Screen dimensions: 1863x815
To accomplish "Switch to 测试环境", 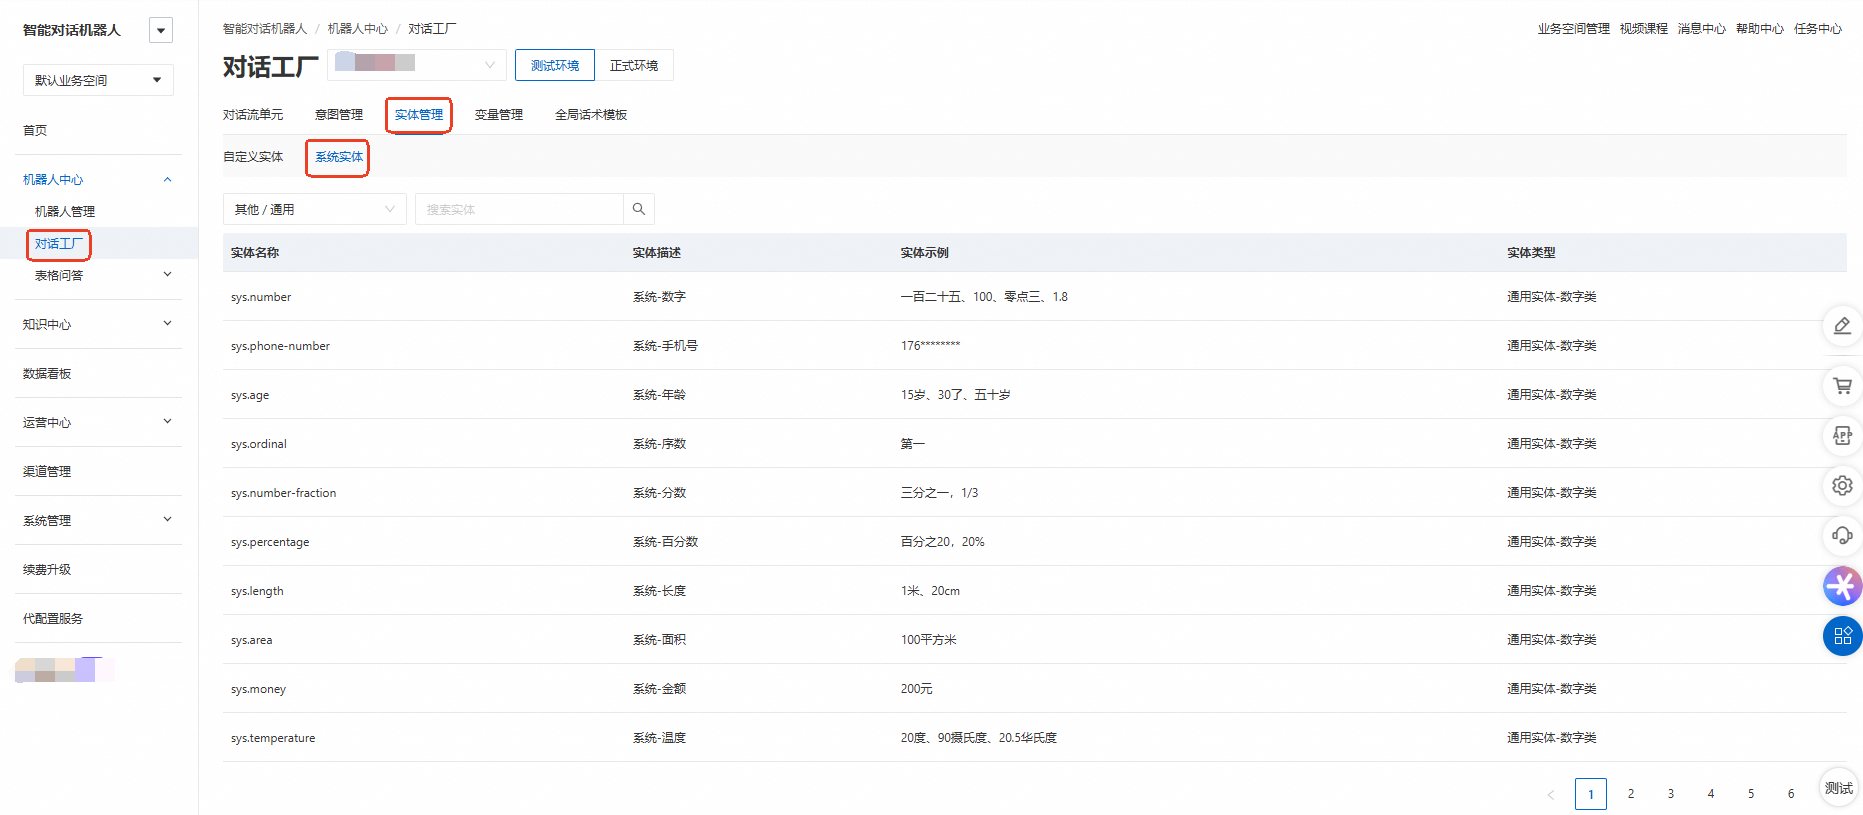I will point(554,65).
